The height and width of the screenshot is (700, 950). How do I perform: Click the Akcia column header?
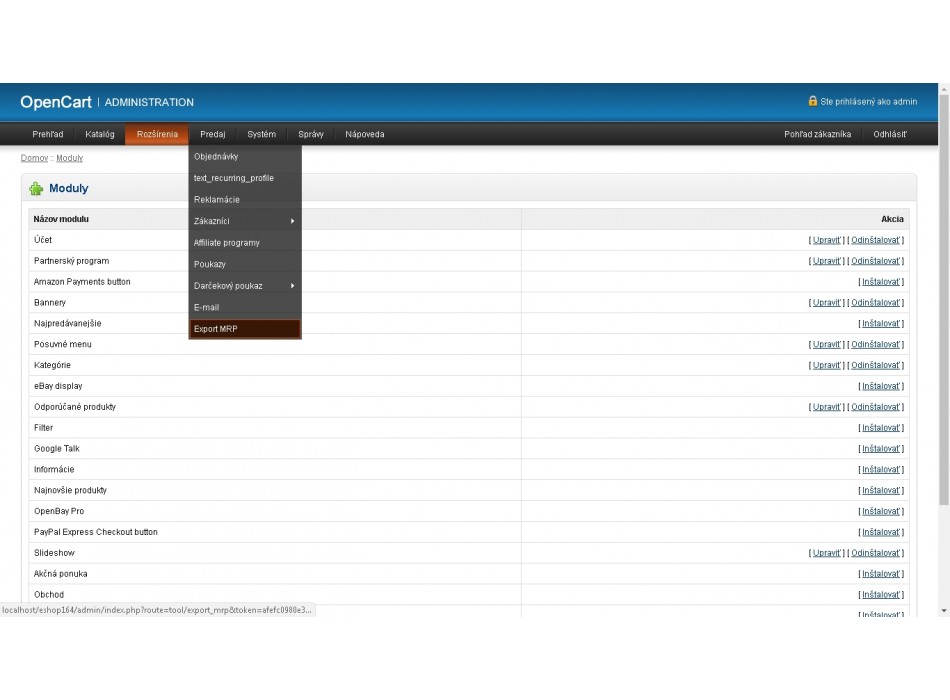(892, 219)
